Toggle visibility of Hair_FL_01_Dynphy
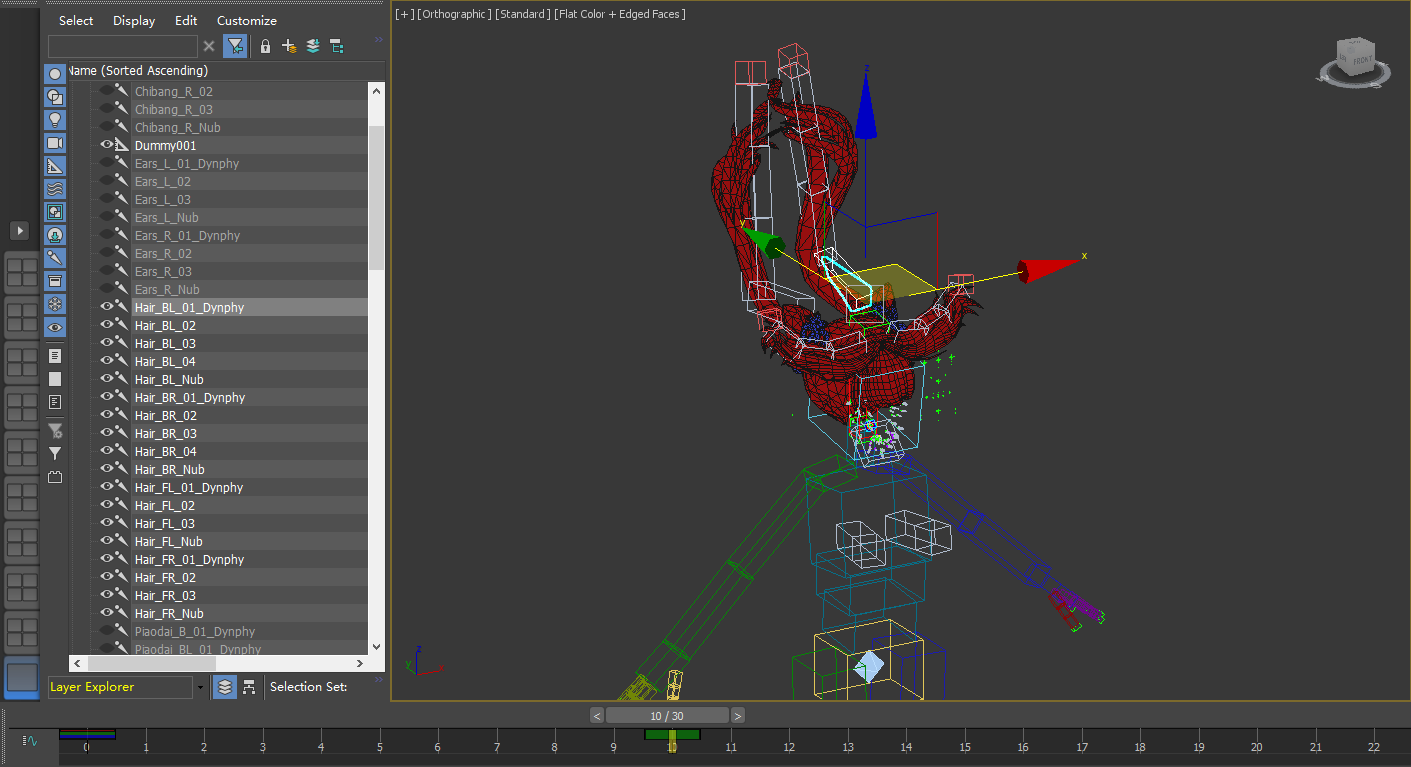Viewport: 1411px width, 767px height. (106, 487)
